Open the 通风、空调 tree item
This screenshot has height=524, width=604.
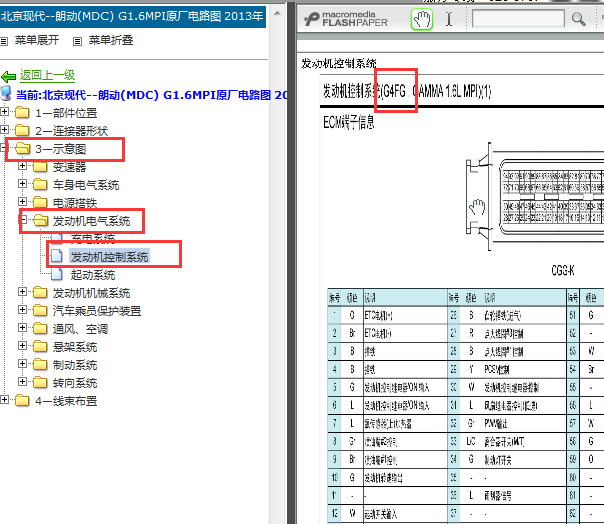click(x=80, y=329)
